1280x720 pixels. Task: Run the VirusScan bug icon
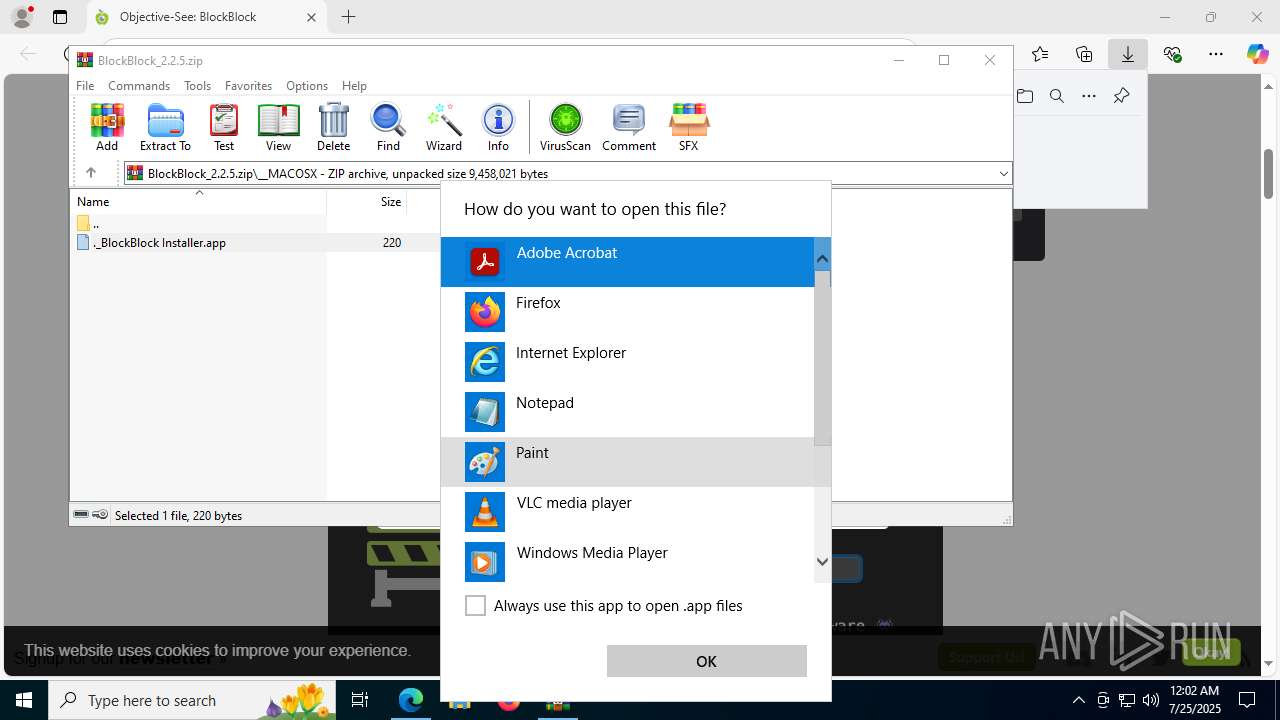[565, 127]
